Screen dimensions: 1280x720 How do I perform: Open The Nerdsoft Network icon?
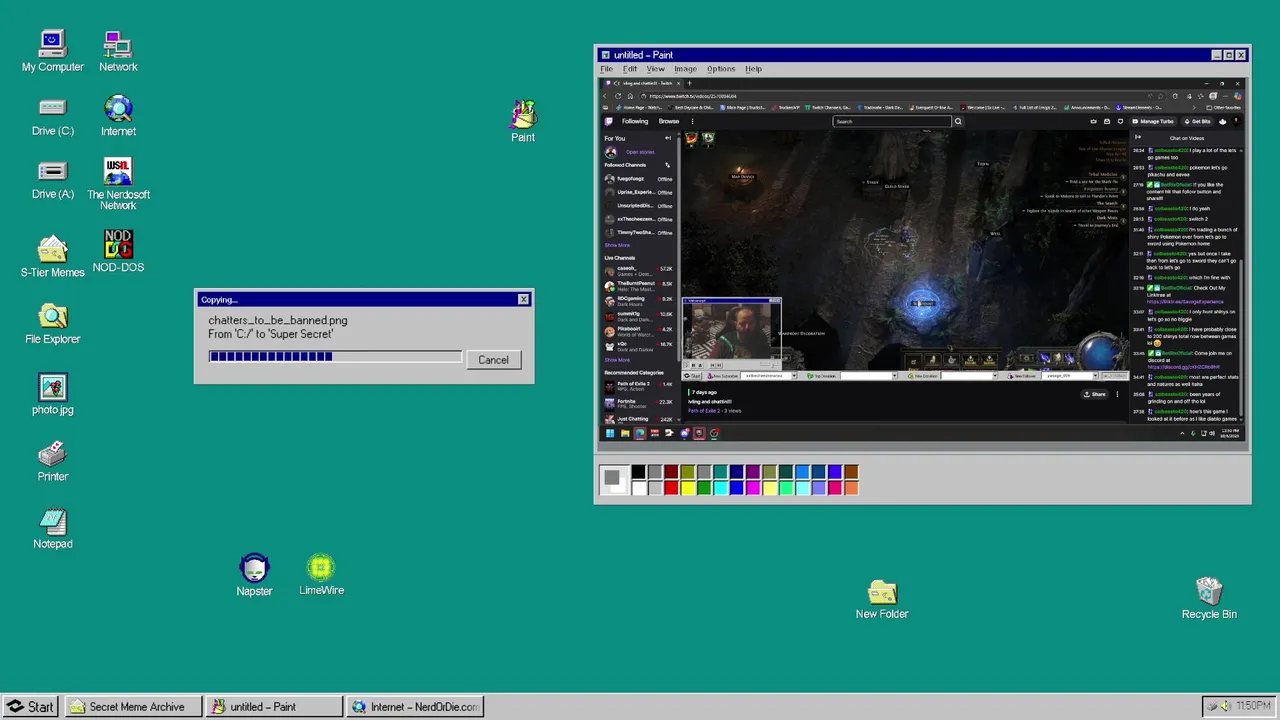click(118, 184)
